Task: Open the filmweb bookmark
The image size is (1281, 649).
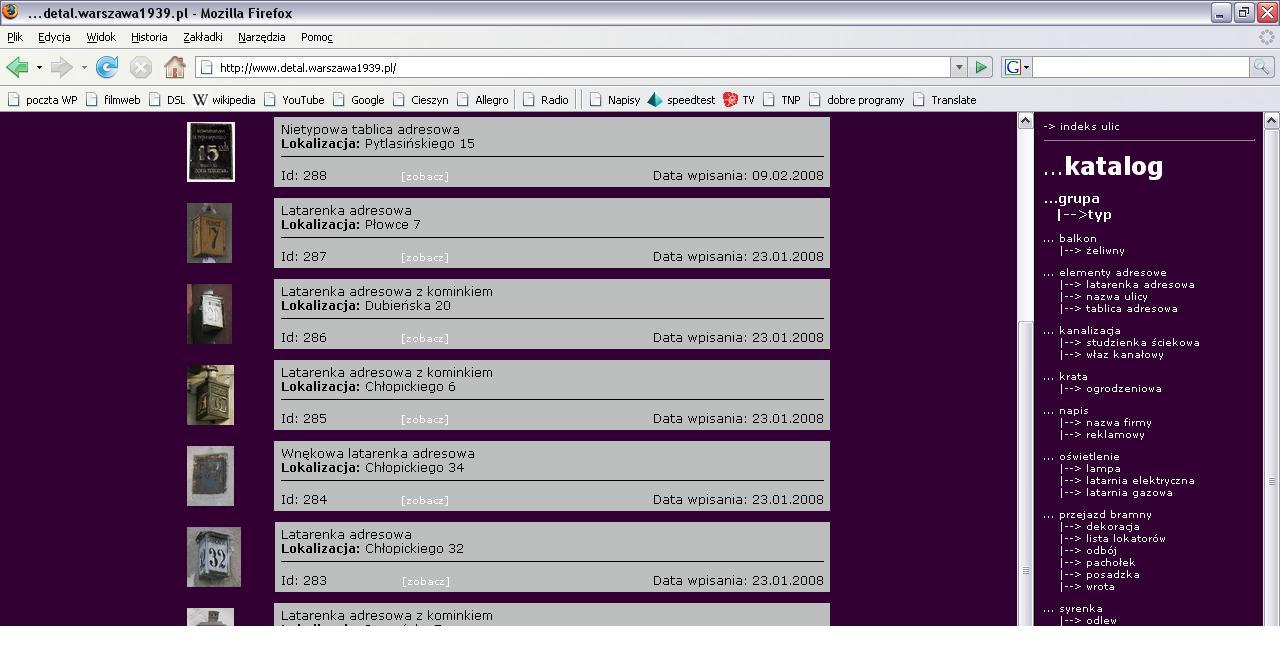Action: (x=113, y=100)
